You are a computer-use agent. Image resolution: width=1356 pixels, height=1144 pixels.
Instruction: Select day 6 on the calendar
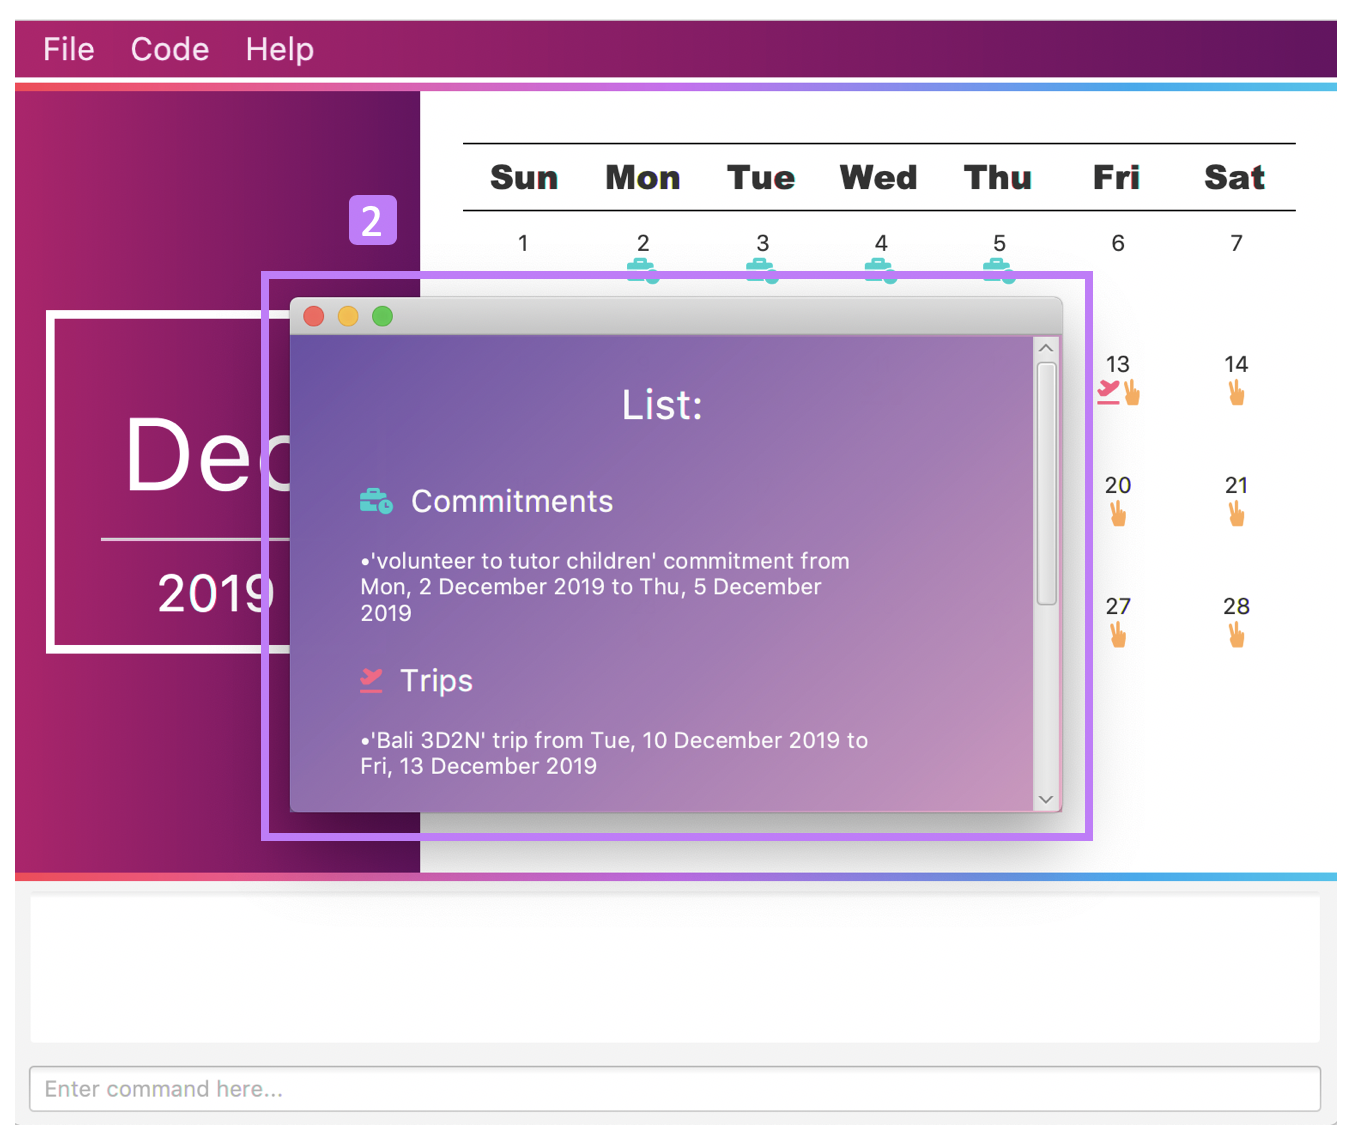click(1118, 243)
